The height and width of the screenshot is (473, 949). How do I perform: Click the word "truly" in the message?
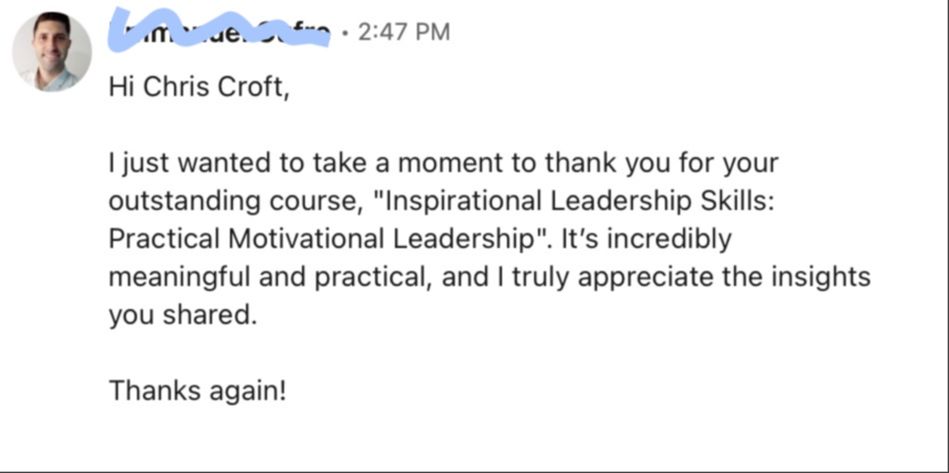point(533,277)
